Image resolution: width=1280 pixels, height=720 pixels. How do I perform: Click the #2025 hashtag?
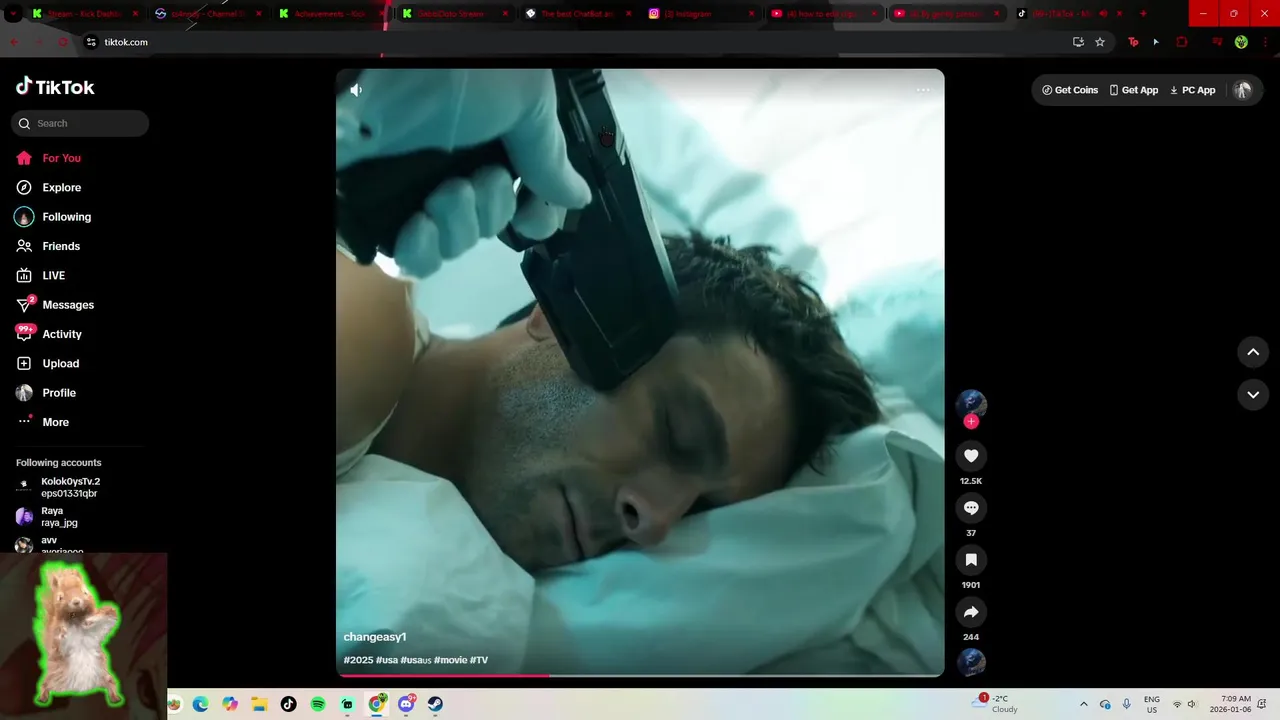358,660
